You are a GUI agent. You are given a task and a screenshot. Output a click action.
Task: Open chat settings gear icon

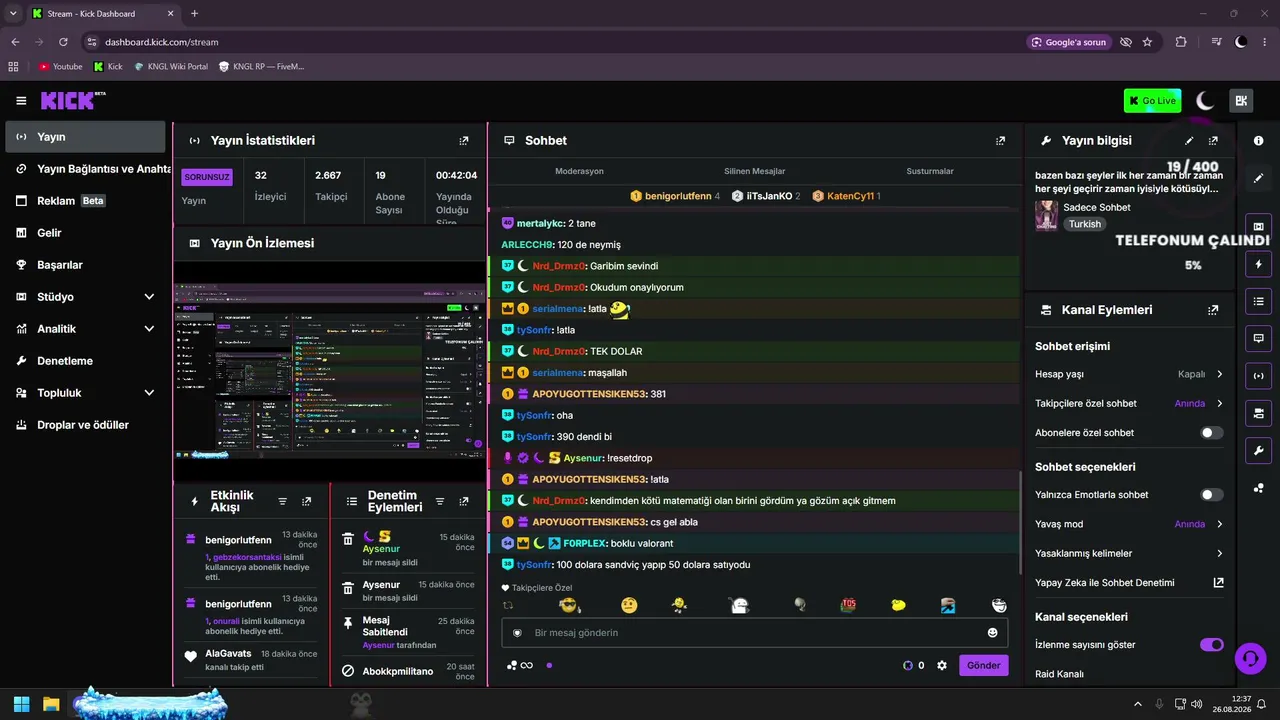[x=942, y=665]
